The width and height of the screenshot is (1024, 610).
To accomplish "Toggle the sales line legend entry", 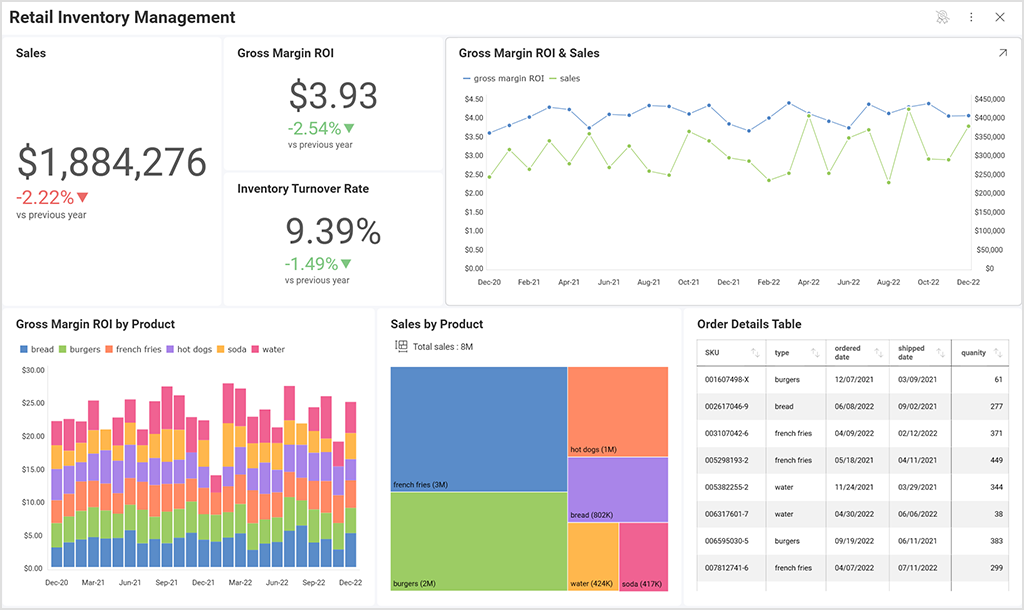I will 565,78.
